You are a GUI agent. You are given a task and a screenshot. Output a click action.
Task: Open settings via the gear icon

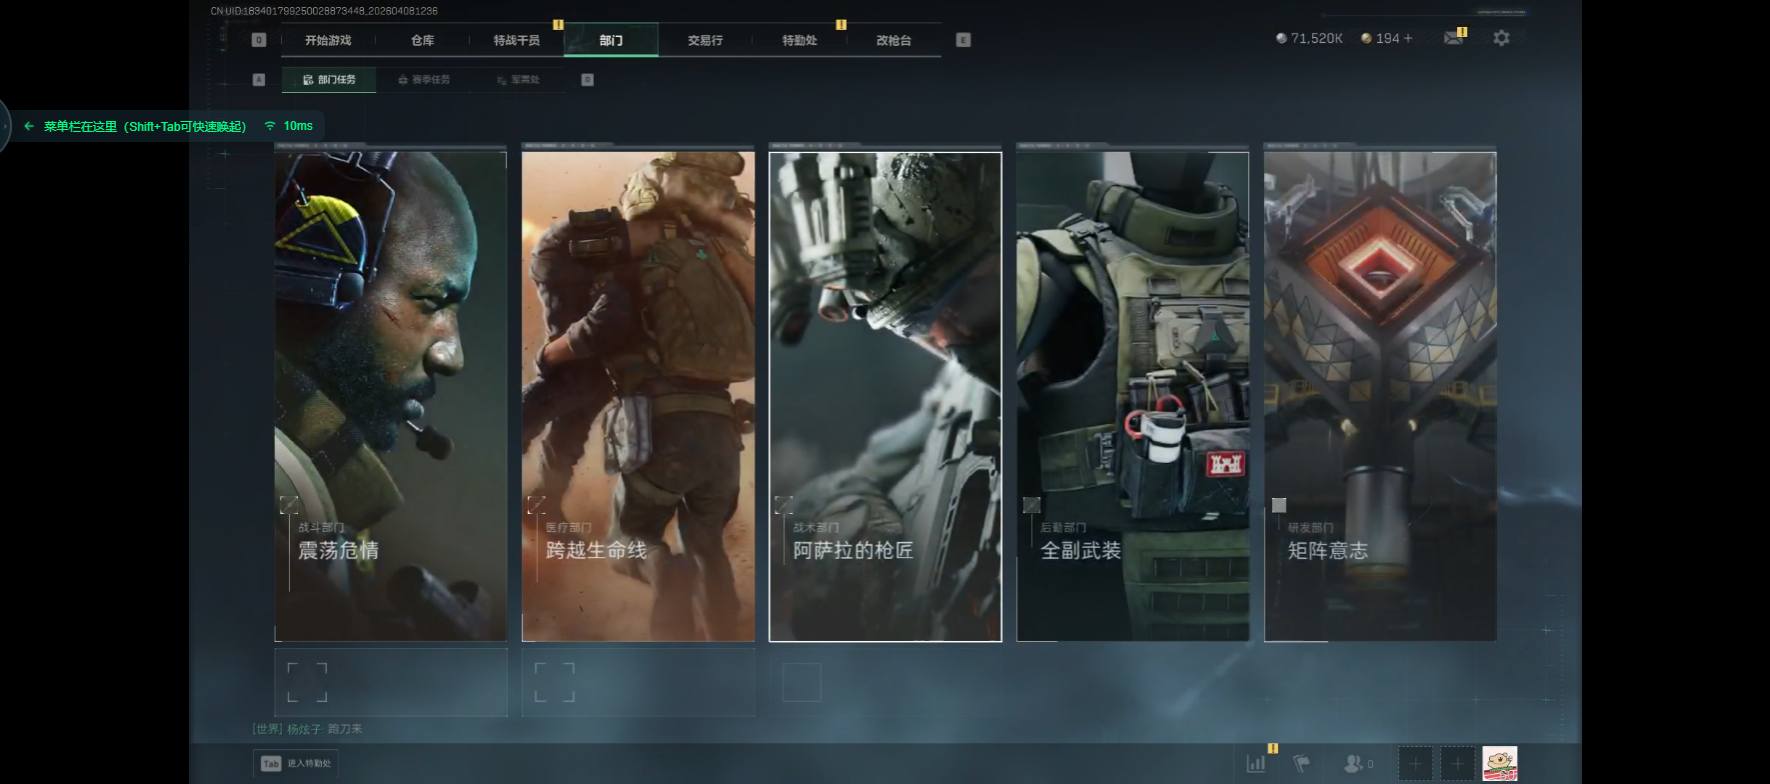pos(1501,38)
